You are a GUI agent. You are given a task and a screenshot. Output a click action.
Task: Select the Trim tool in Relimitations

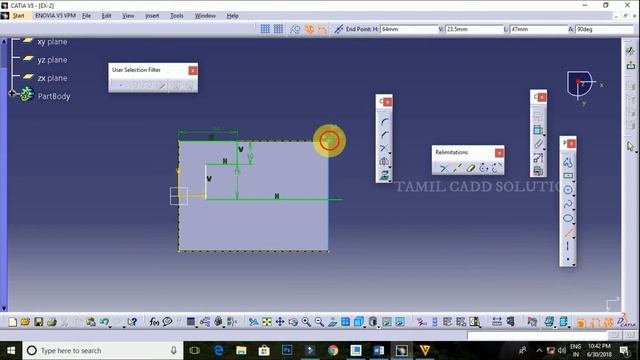pyautogui.click(x=443, y=168)
